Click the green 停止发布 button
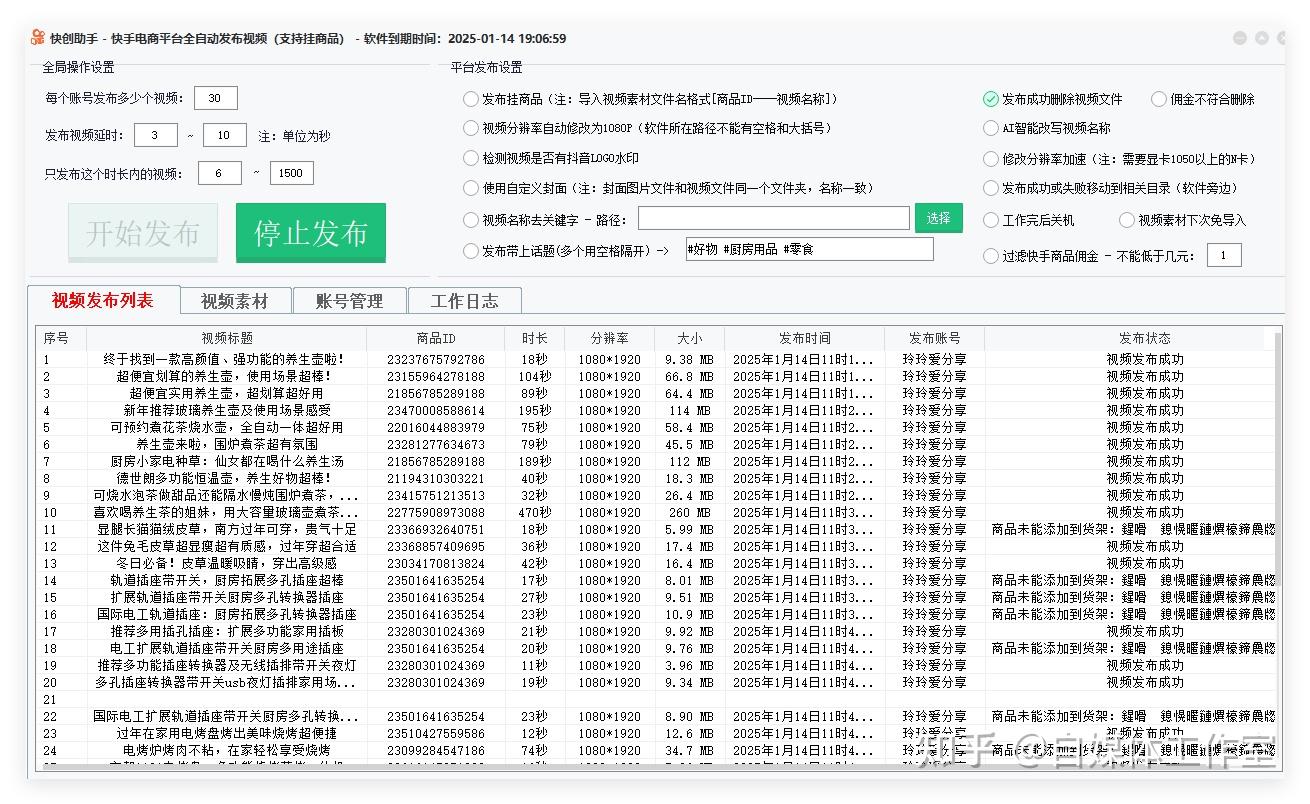Screen dimensions: 1310x804 [x=311, y=233]
